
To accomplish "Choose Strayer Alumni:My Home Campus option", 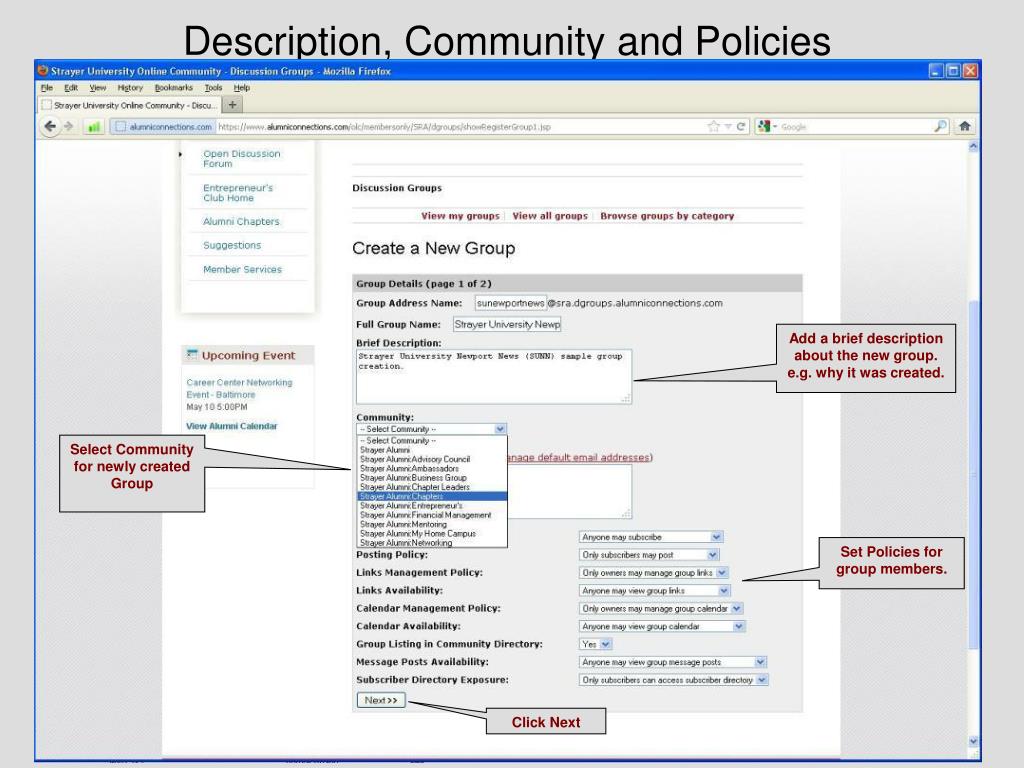I will 432,534.
